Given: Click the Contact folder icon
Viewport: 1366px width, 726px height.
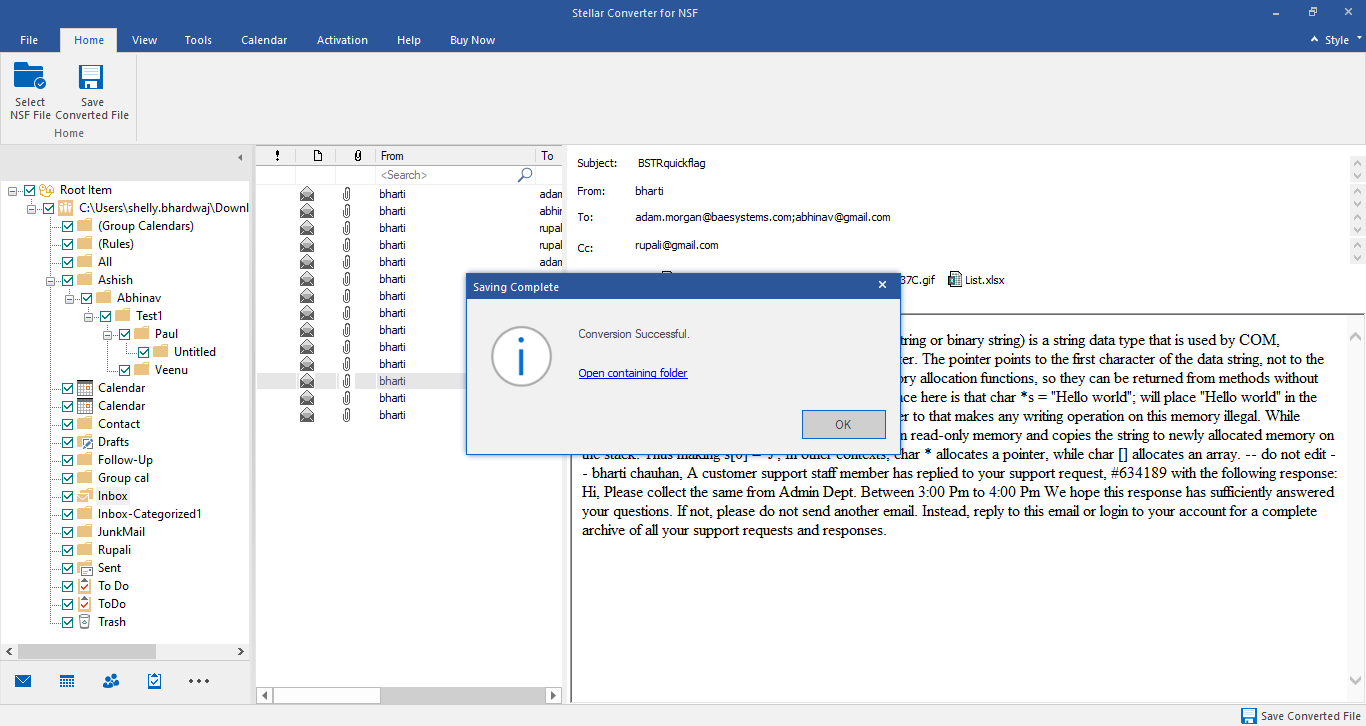Looking at the screenshot, I should pos(85,424).
